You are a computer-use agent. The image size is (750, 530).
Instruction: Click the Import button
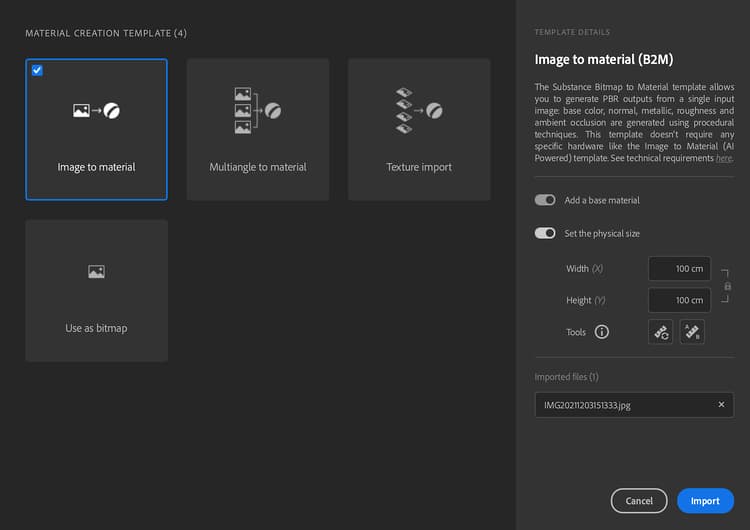point(705,500)
